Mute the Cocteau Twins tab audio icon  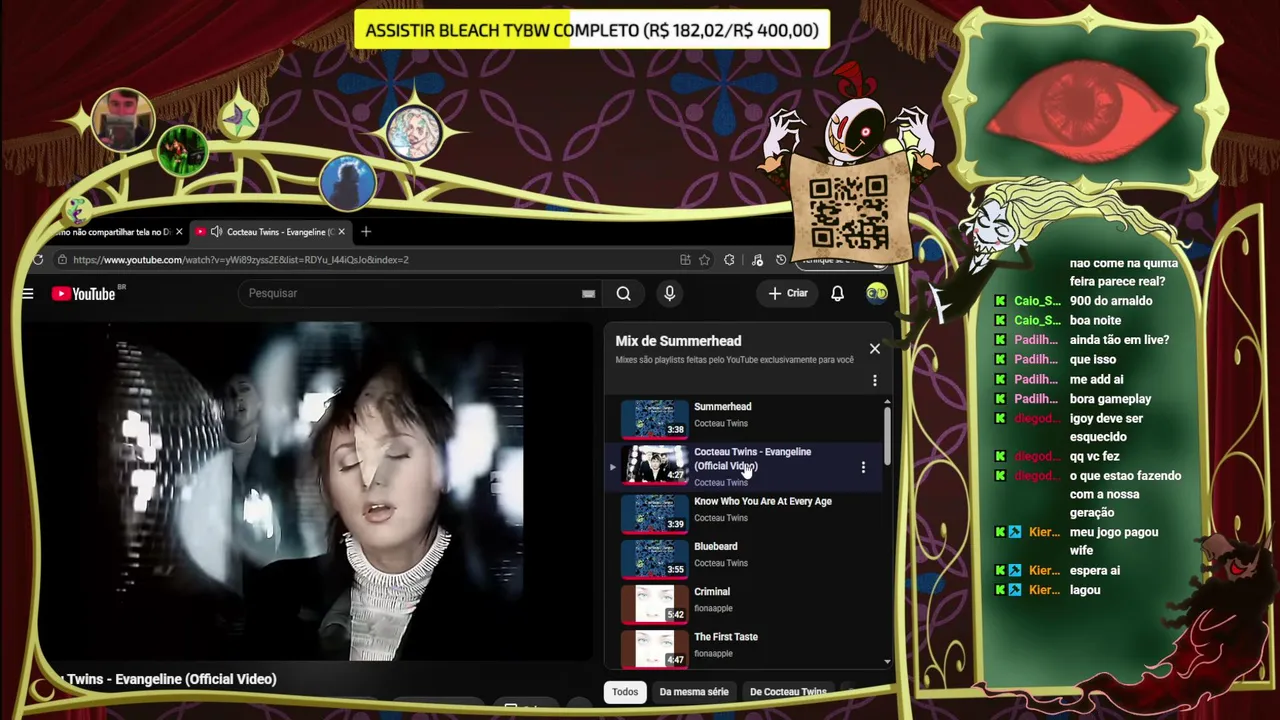coord(216,232)
